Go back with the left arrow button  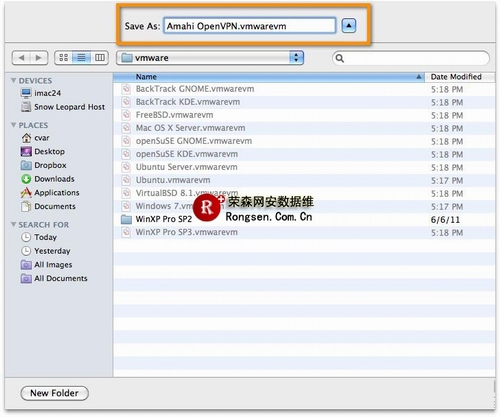21,58
